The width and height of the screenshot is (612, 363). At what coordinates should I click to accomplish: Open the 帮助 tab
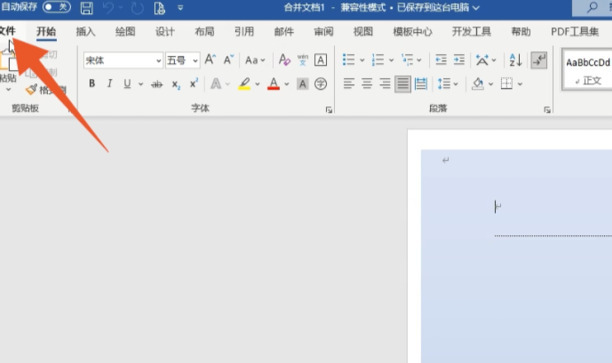(521, 31)
